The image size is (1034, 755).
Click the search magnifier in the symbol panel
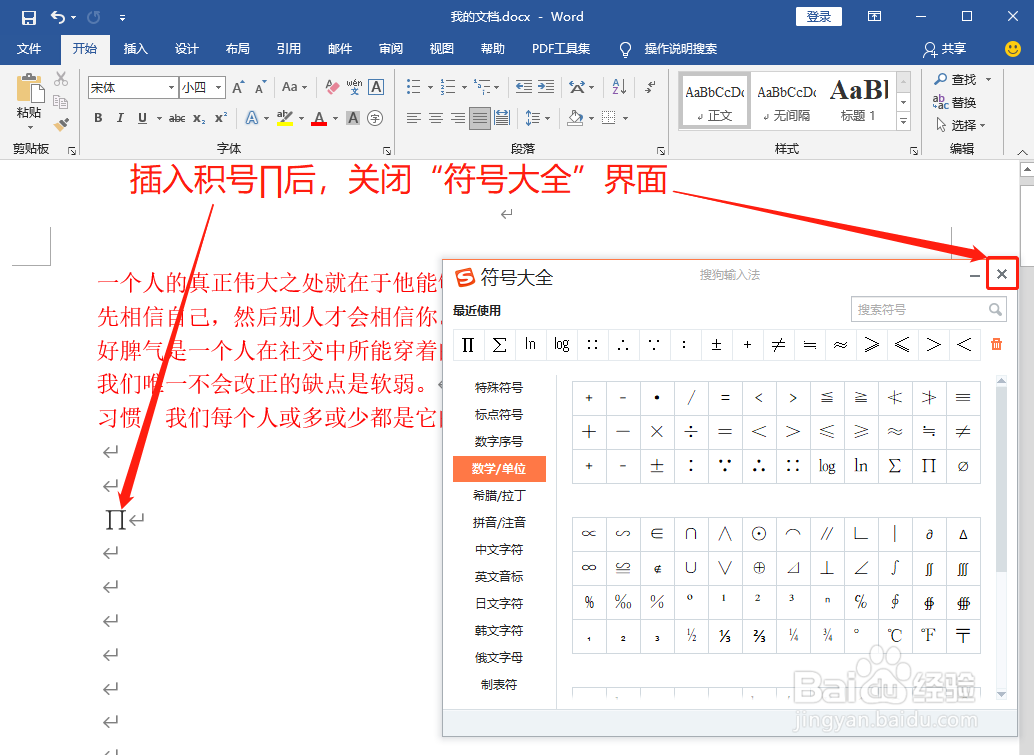[x=995, y=309]
